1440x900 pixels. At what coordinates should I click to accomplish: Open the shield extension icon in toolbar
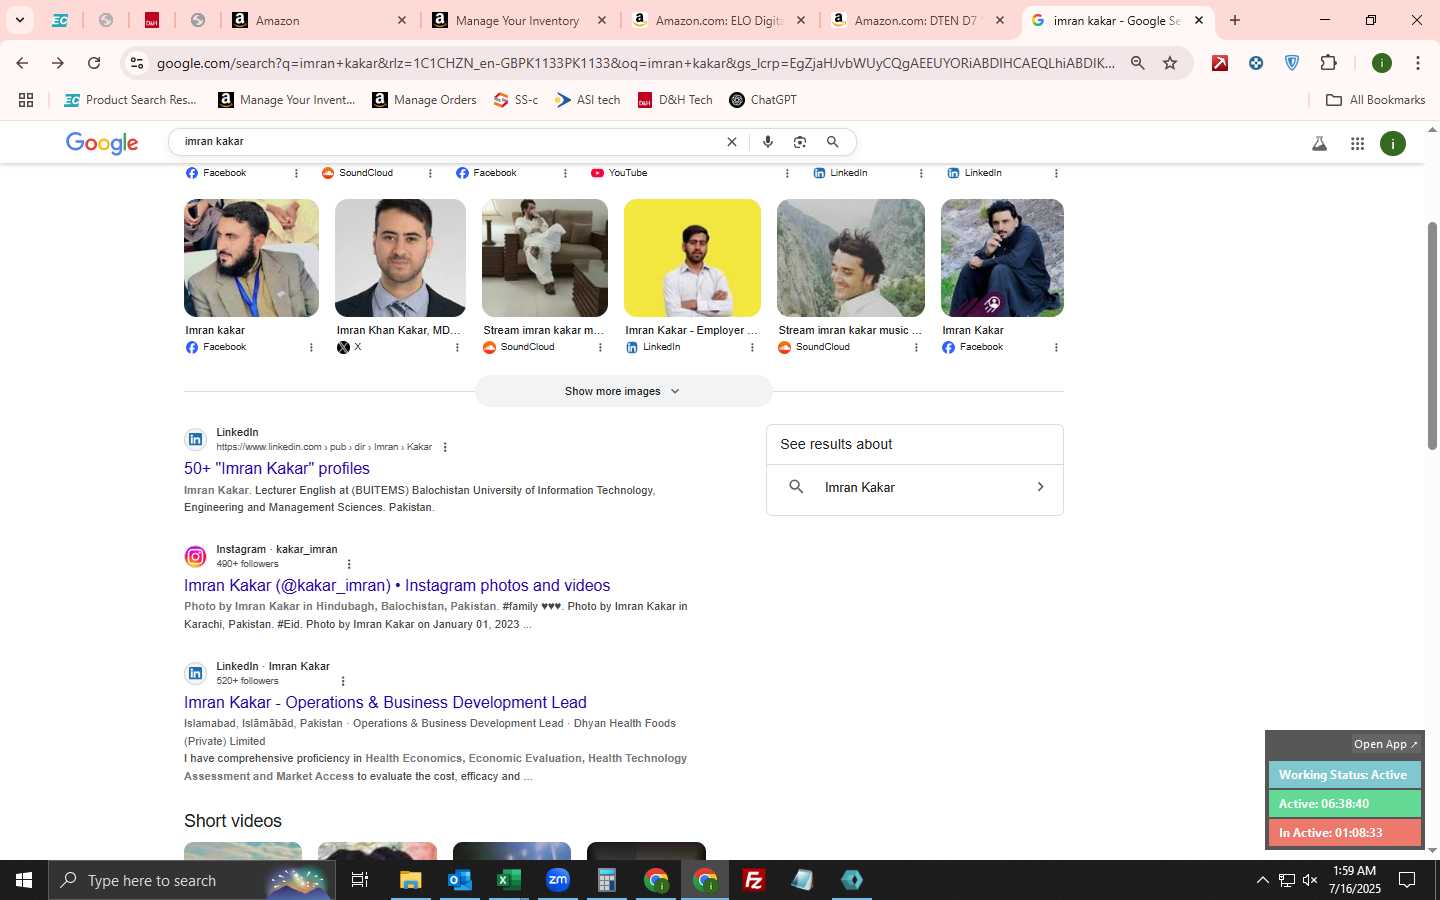[1292, 63]
